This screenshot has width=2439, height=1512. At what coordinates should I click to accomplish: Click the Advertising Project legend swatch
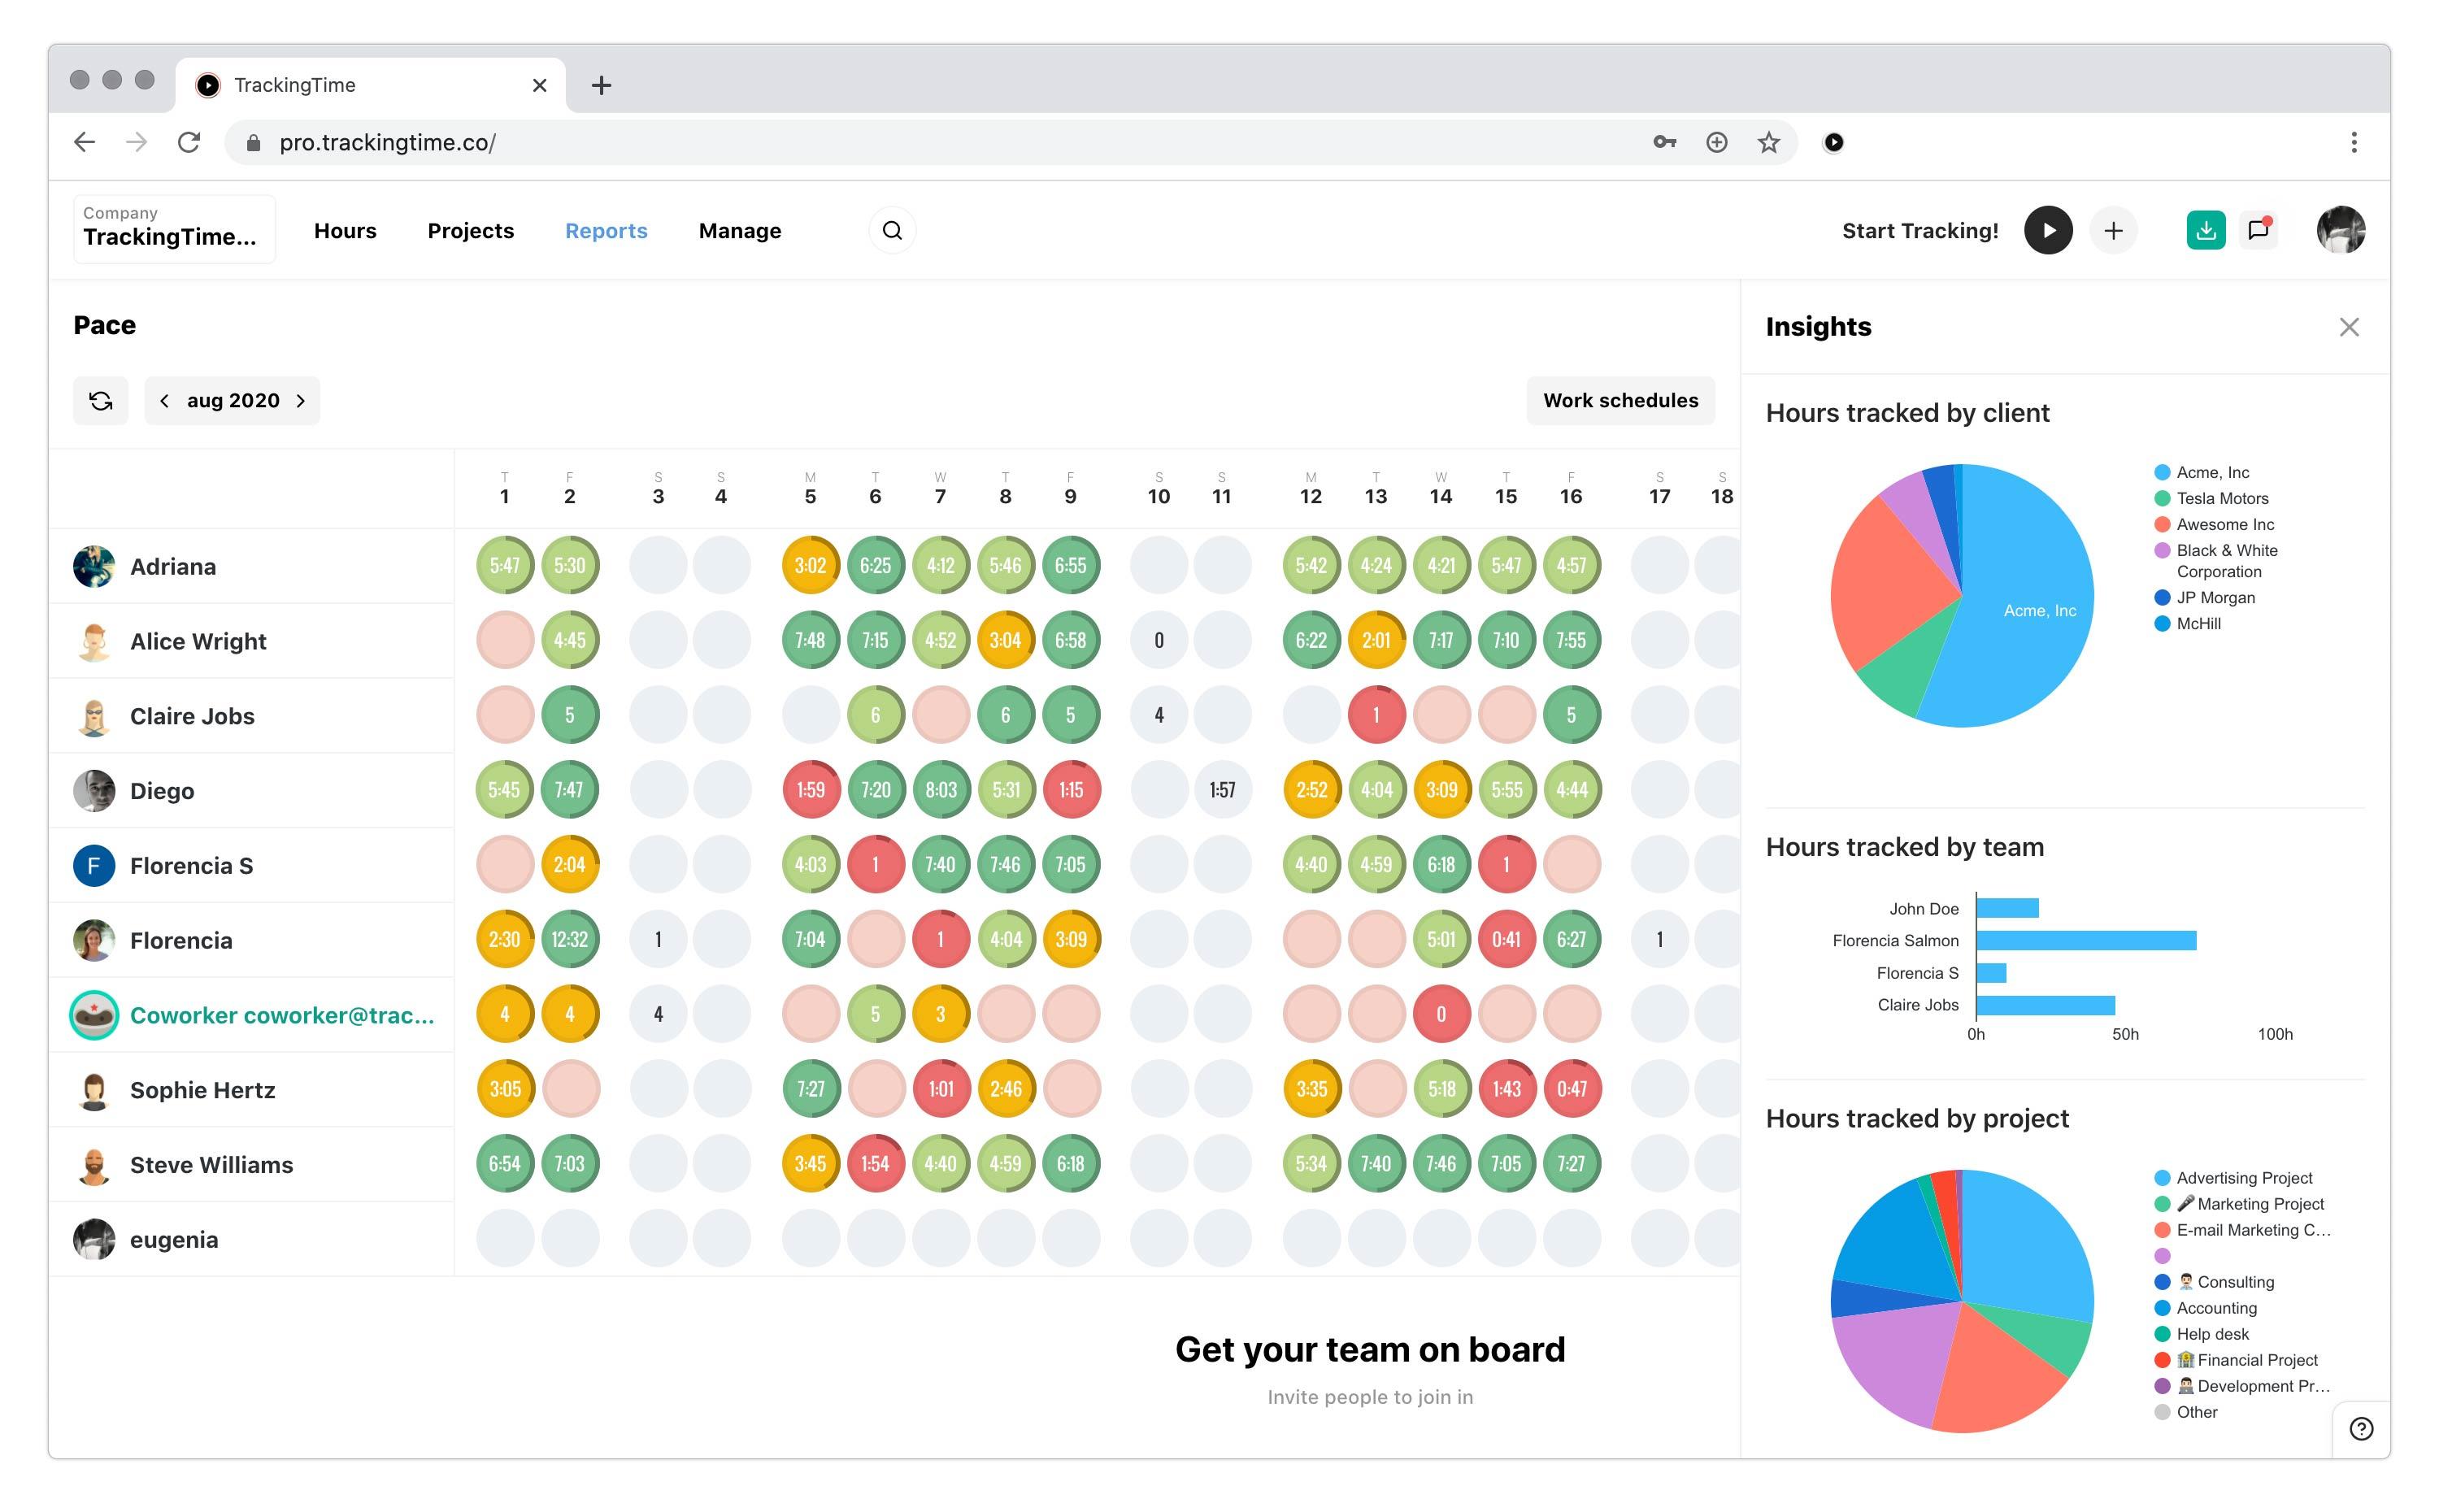click(x=2161, y=1178)
